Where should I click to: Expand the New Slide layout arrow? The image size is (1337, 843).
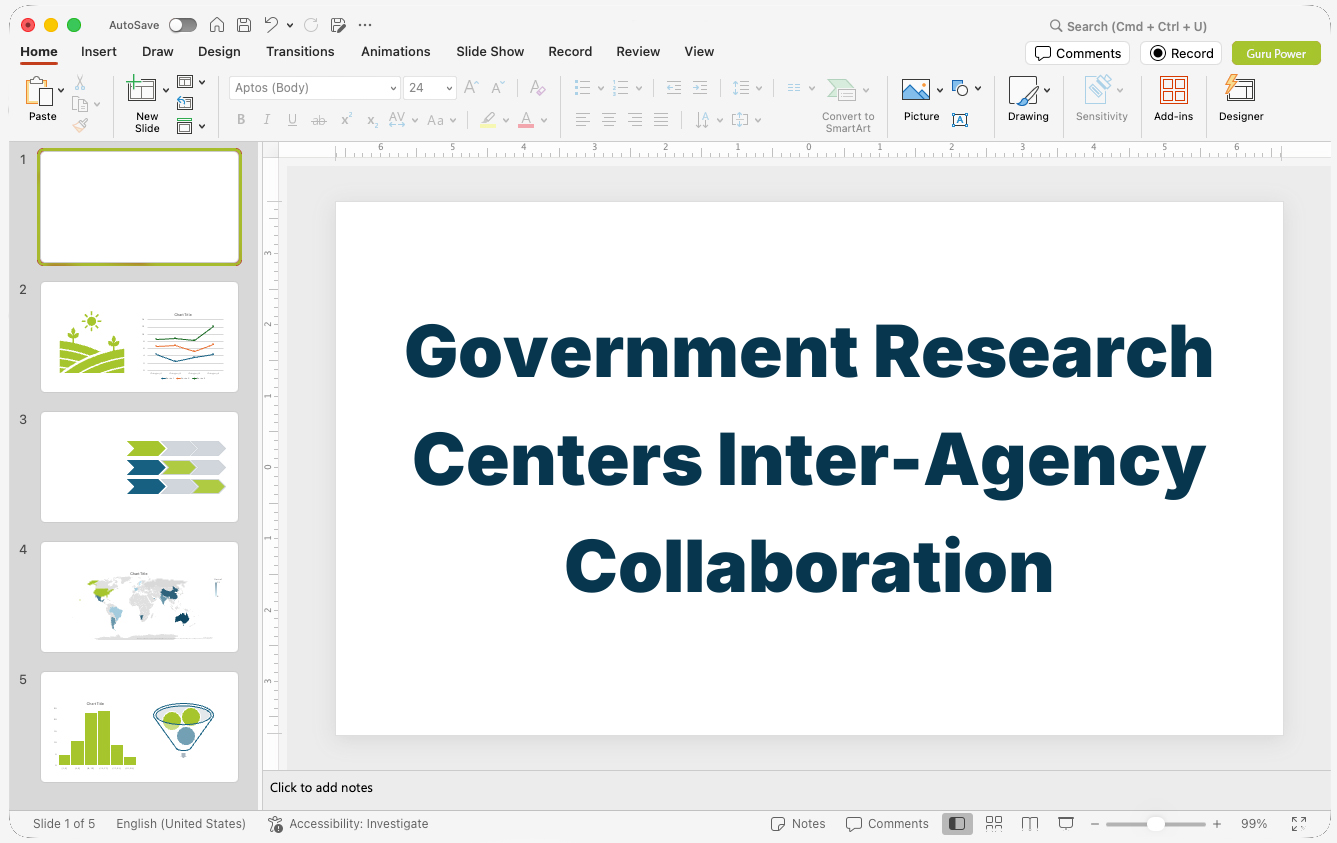tap(166, 91)
